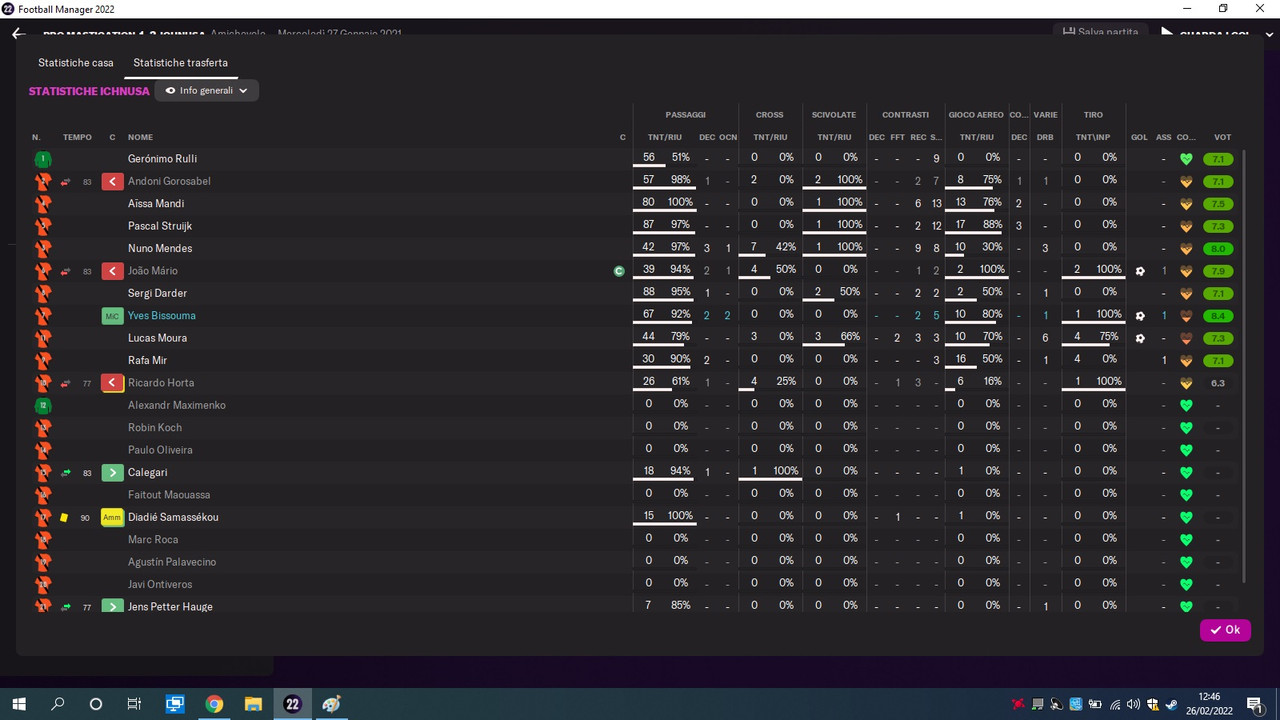Sort by the TEMPO column header
The width and height of the screenshot is (1280, 720).
77,137
